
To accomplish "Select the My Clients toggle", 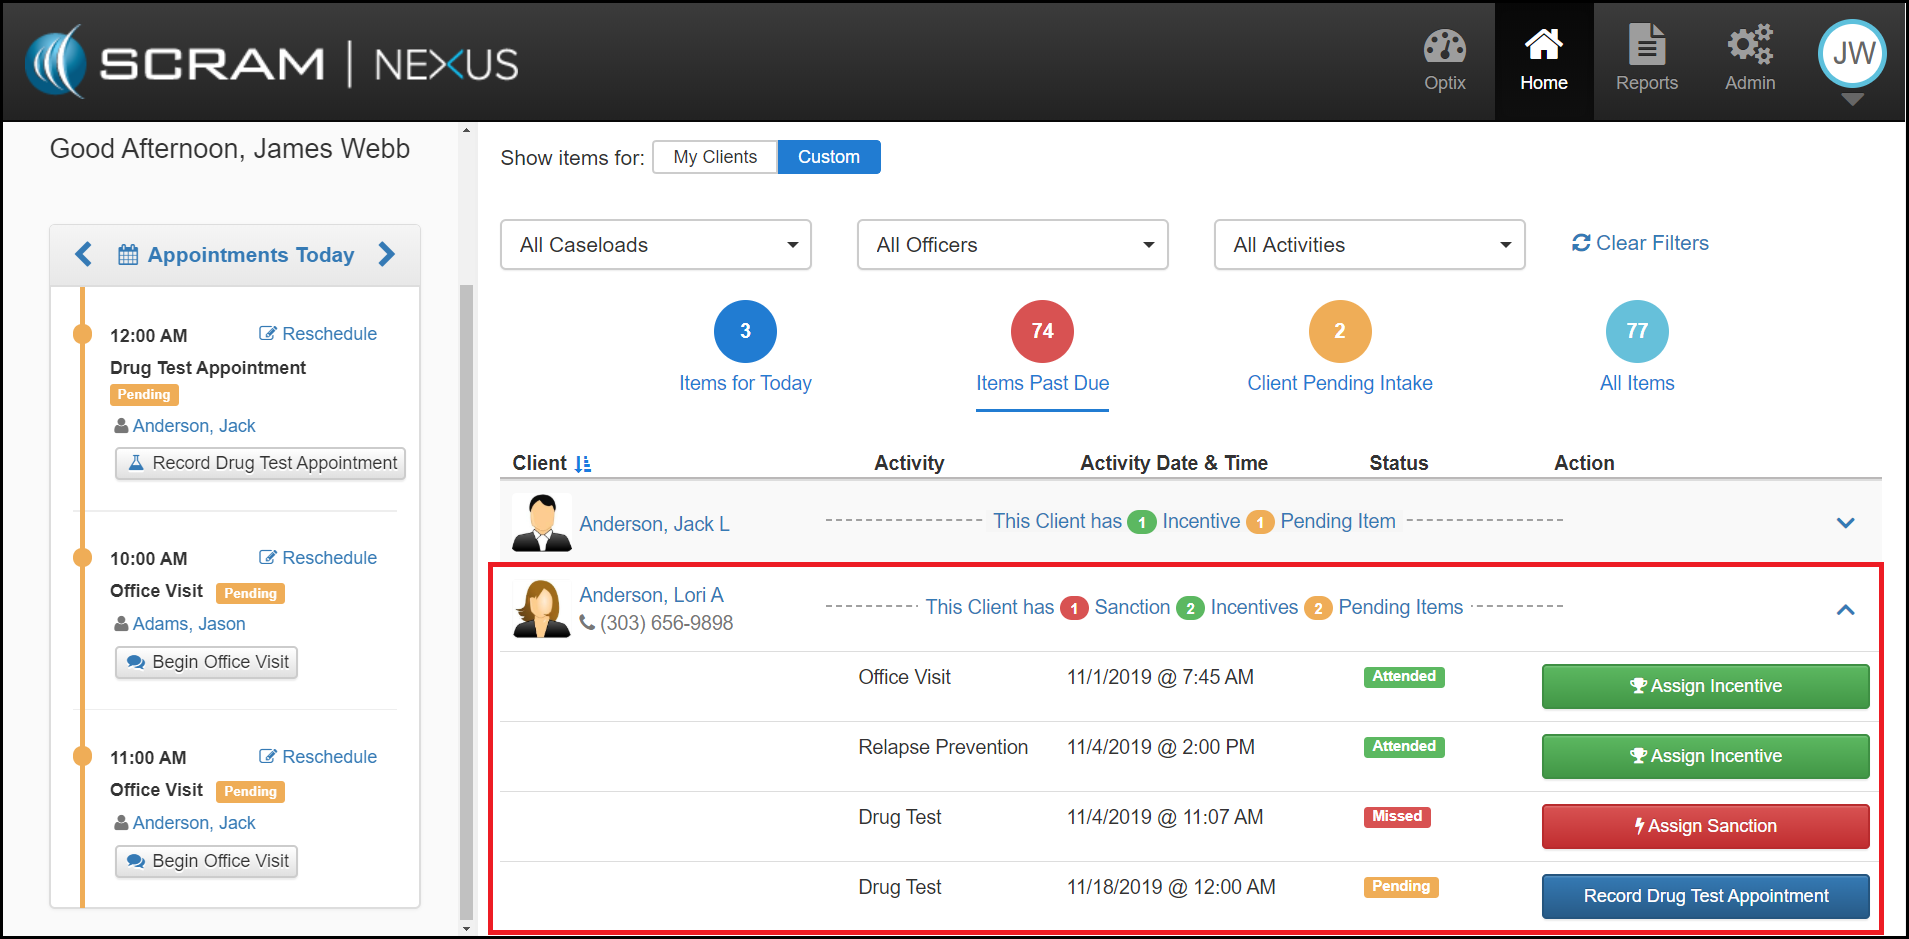I will [715, 157].
